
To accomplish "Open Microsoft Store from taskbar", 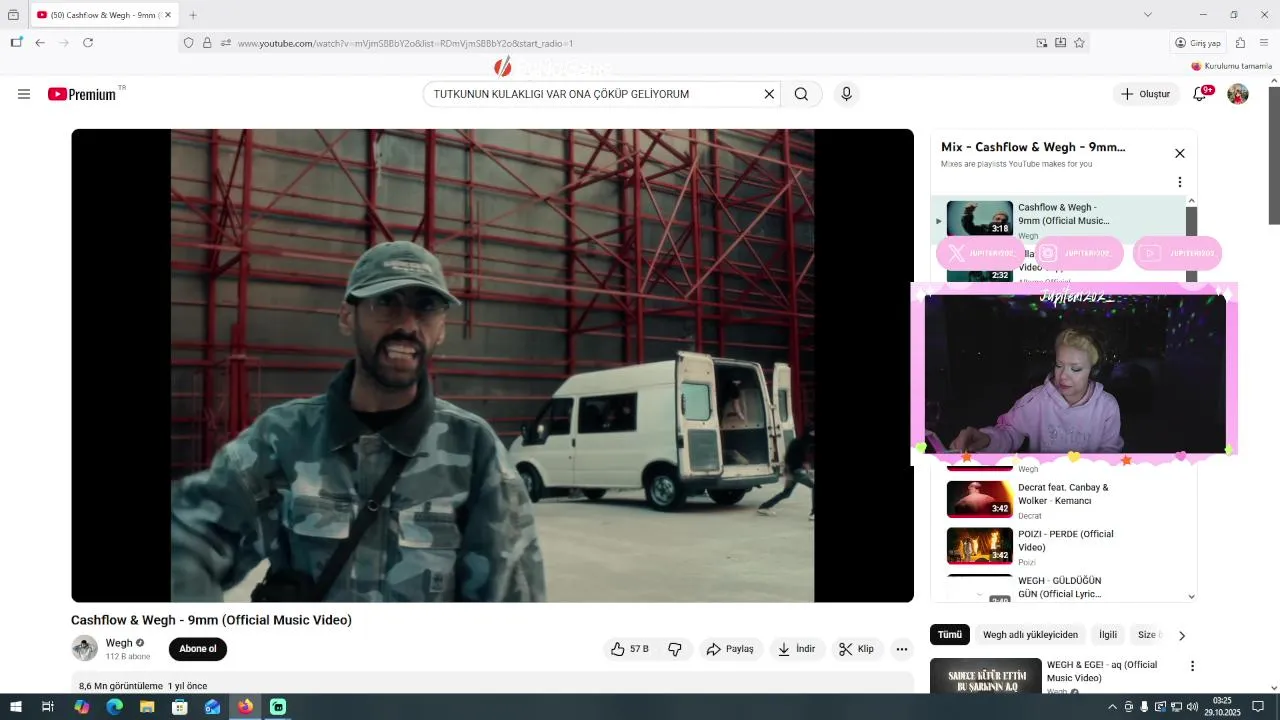I will (180, 707).
